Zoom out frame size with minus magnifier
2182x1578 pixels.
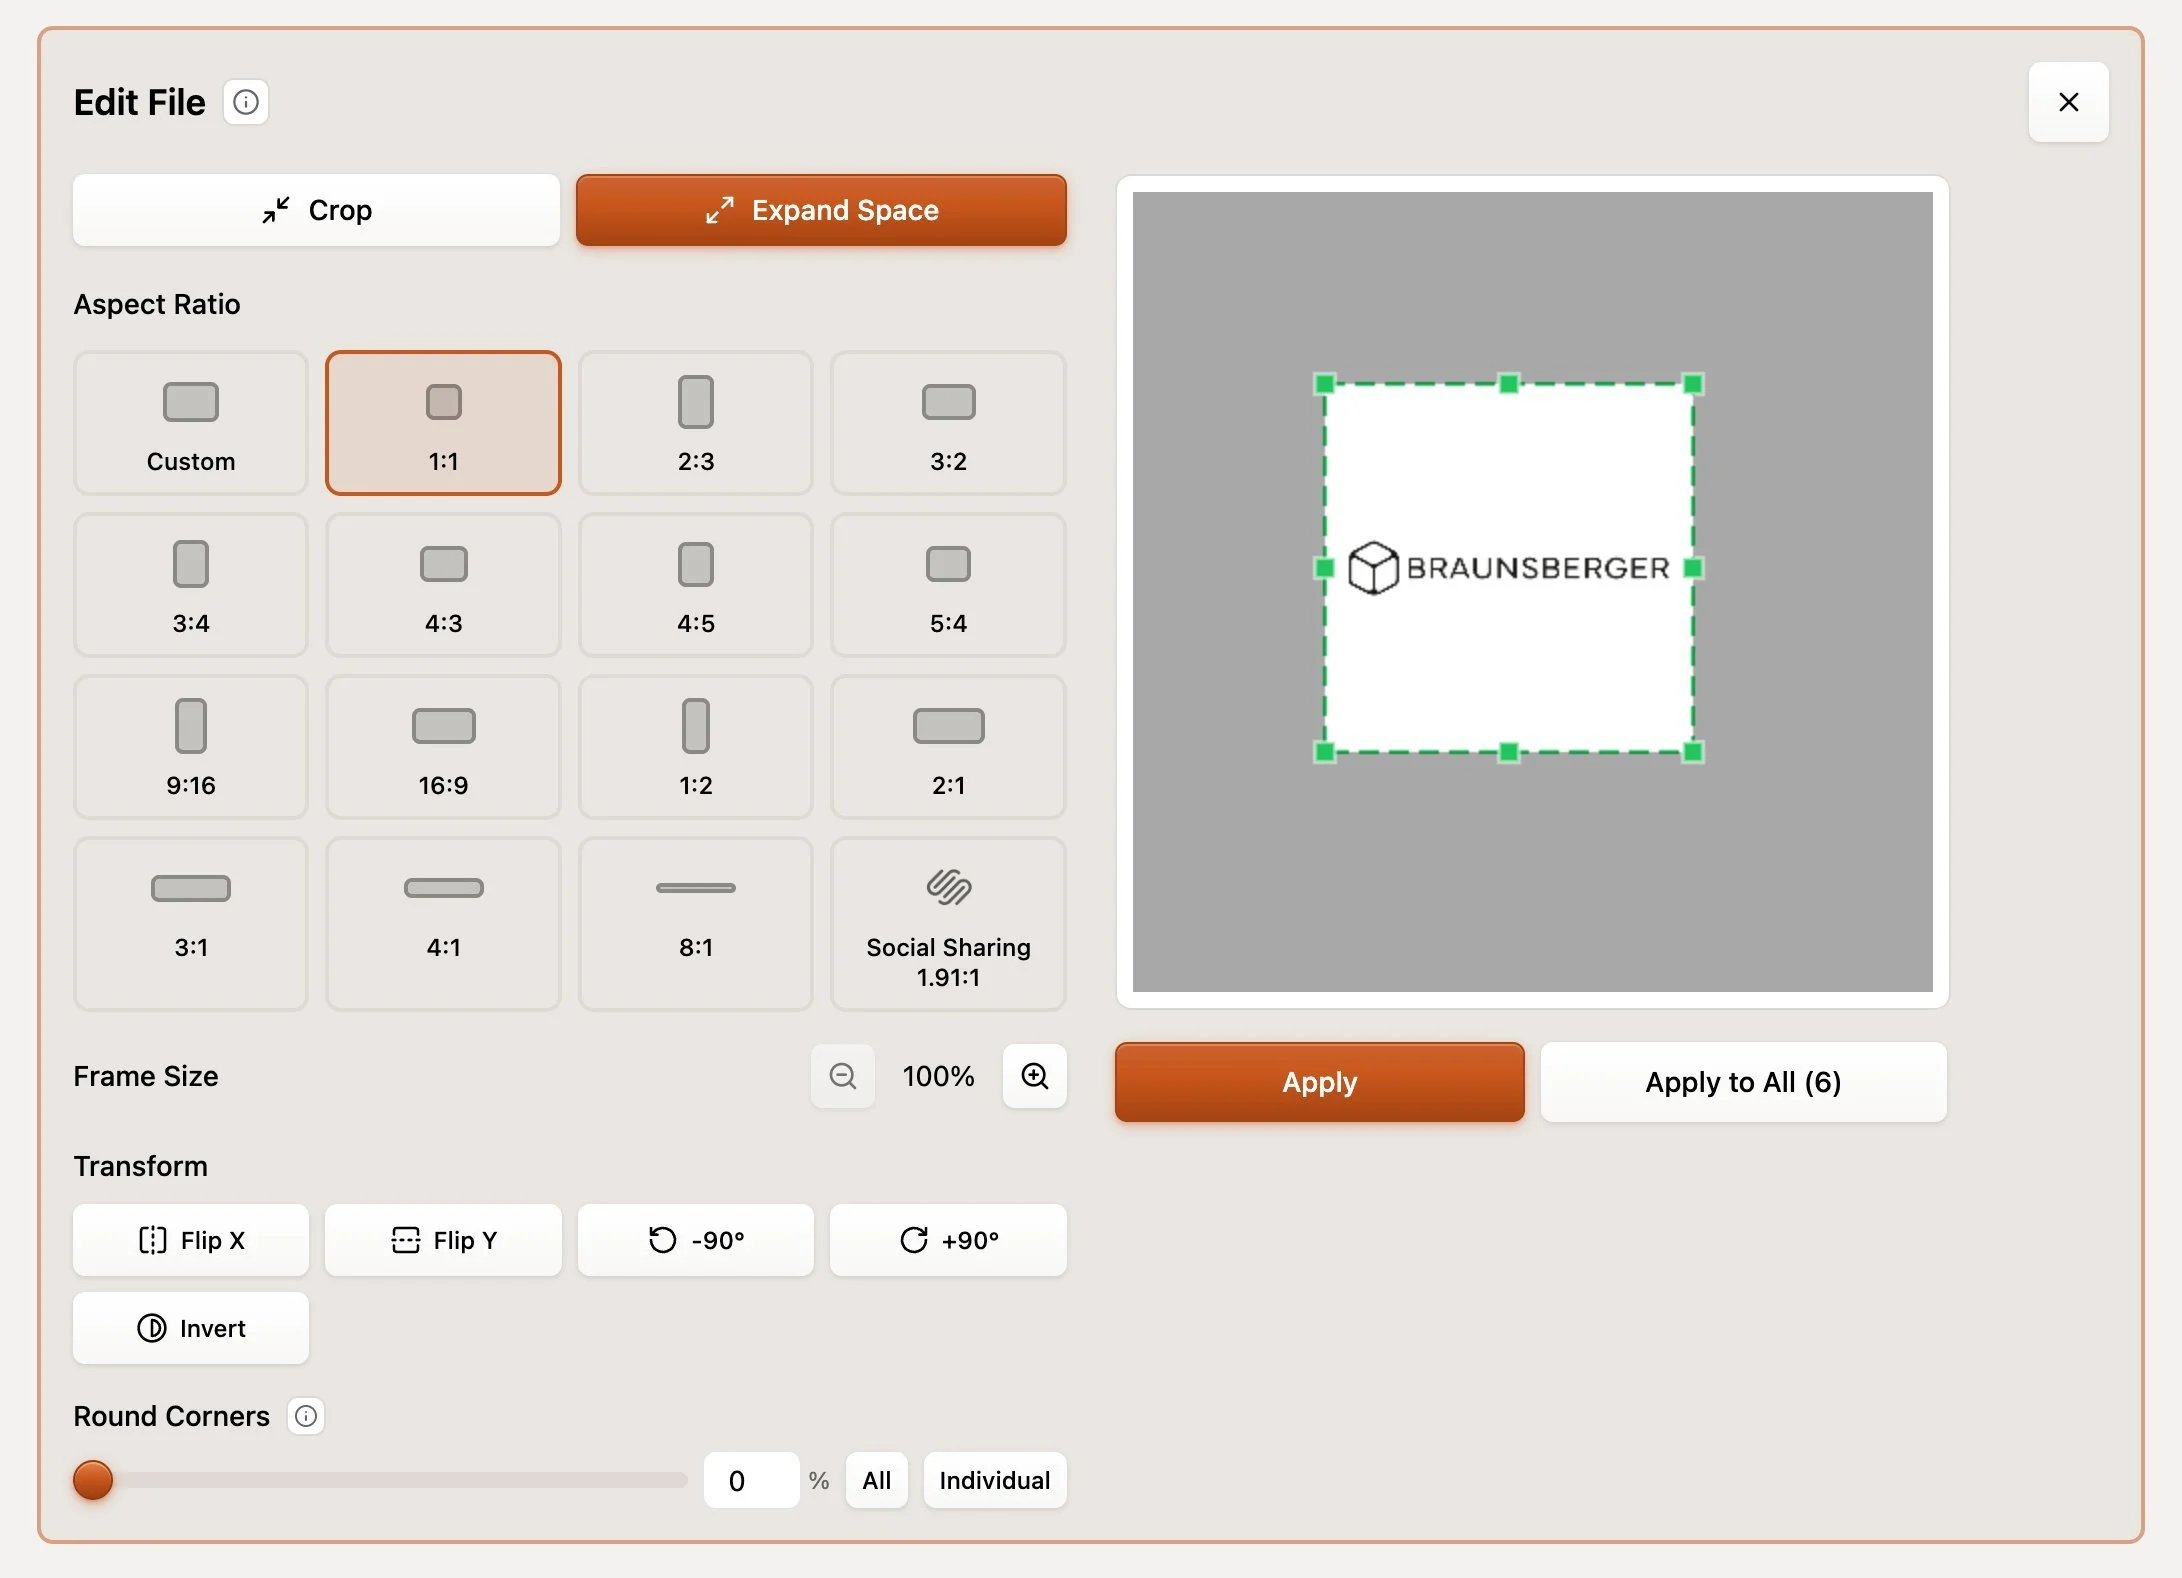(x=842, y=1076)
